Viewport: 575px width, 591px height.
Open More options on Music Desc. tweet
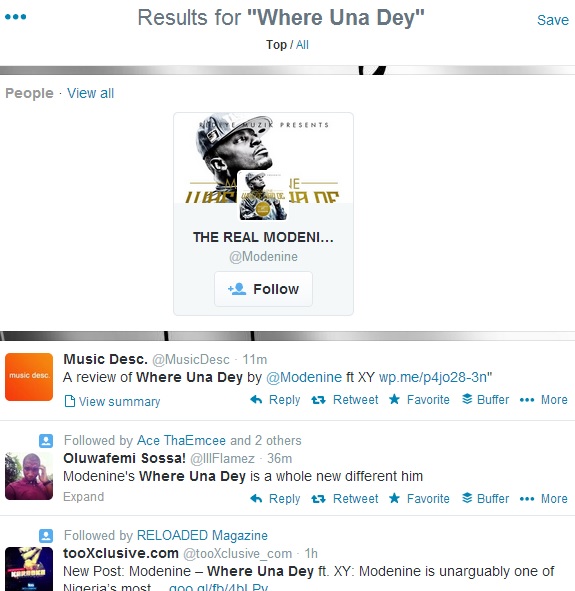543,400
